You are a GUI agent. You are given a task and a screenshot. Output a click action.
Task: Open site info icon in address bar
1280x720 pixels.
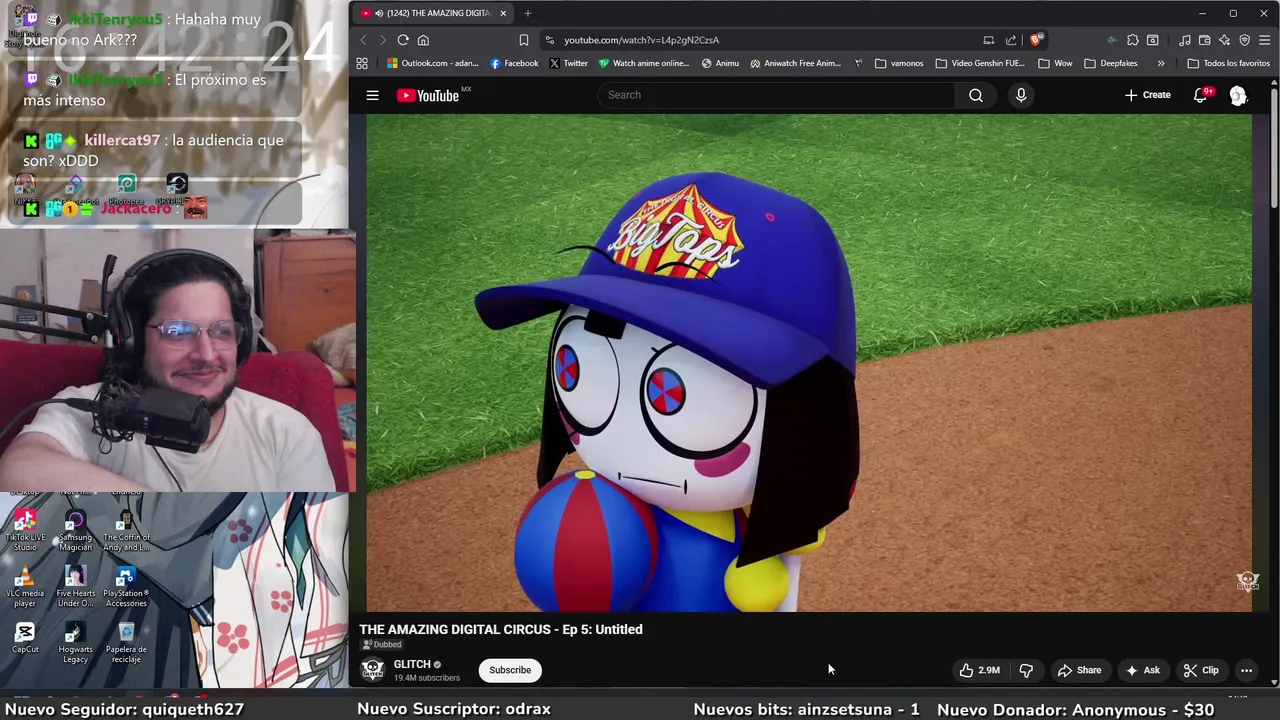coord(549,40)
